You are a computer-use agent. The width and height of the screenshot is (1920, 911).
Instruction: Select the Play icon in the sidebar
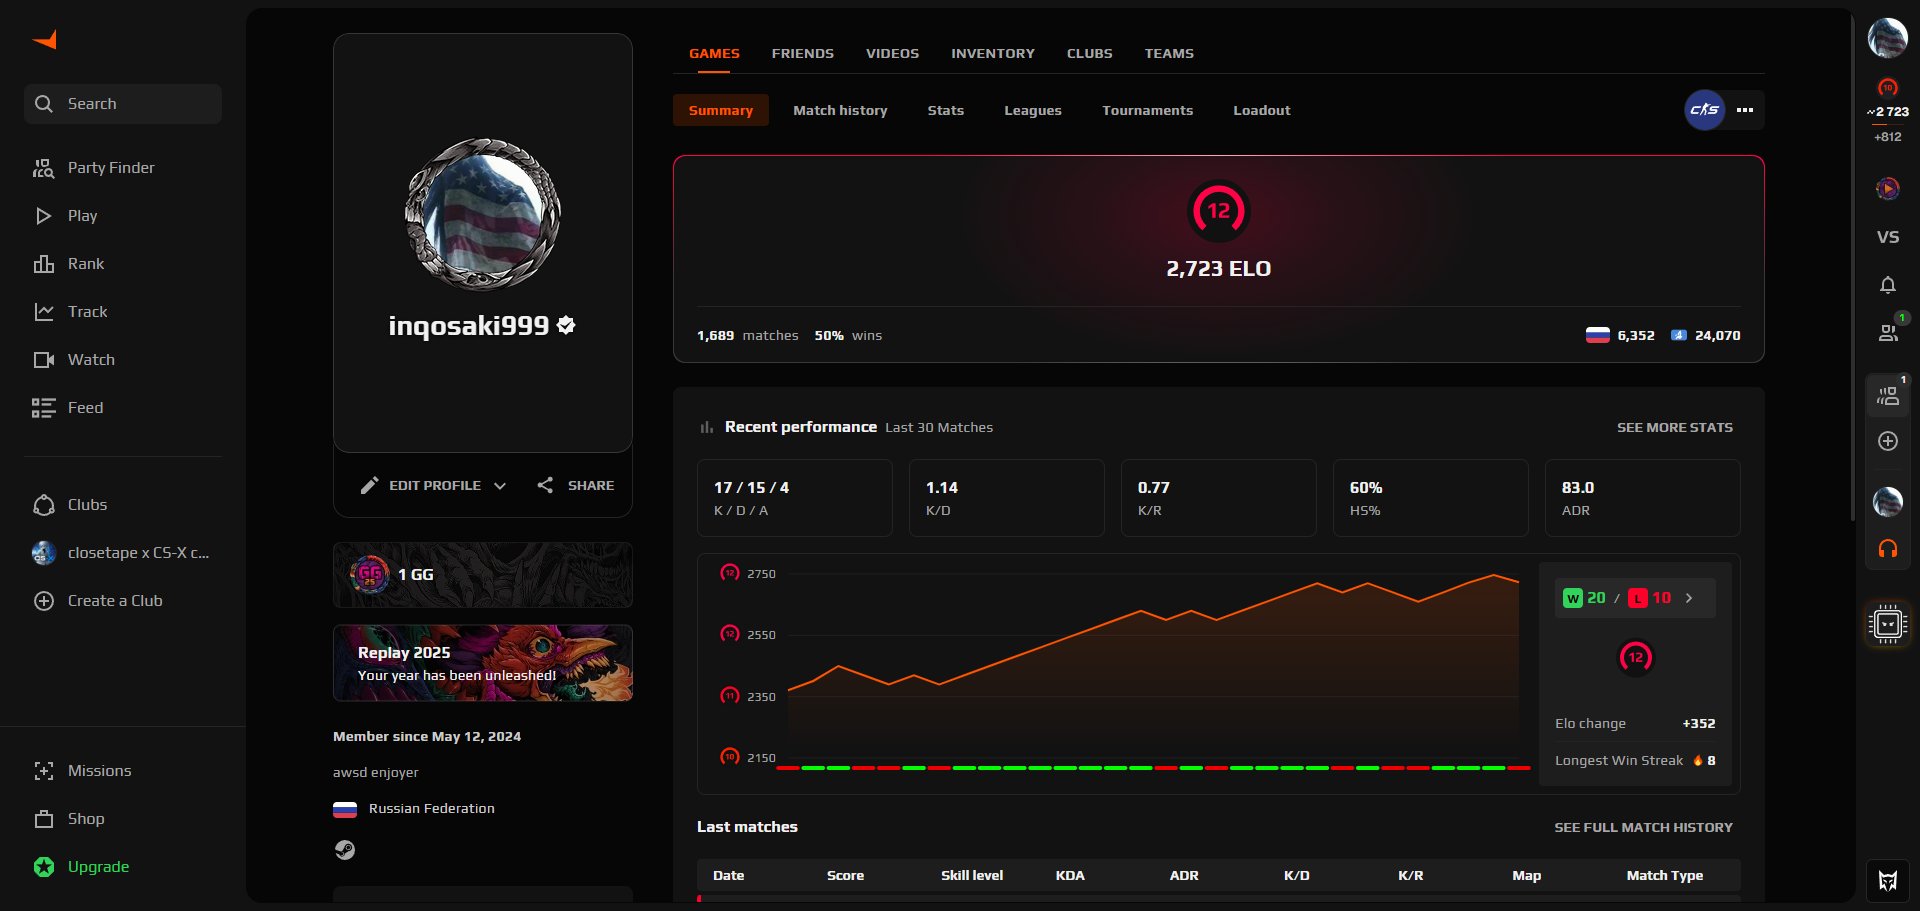click(43, 215)
